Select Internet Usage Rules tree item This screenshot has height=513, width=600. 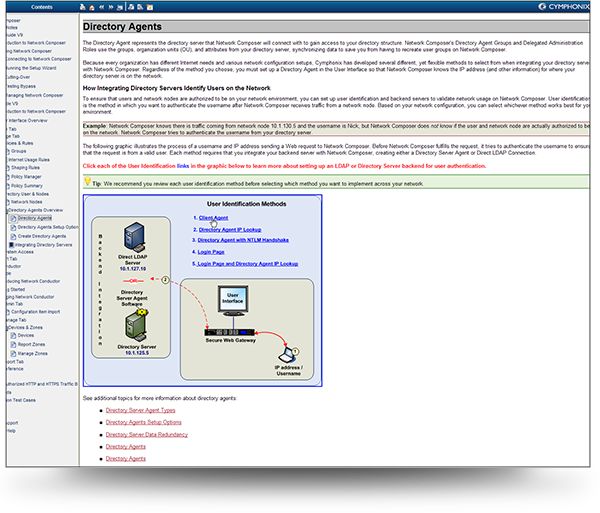pos(29,160)
